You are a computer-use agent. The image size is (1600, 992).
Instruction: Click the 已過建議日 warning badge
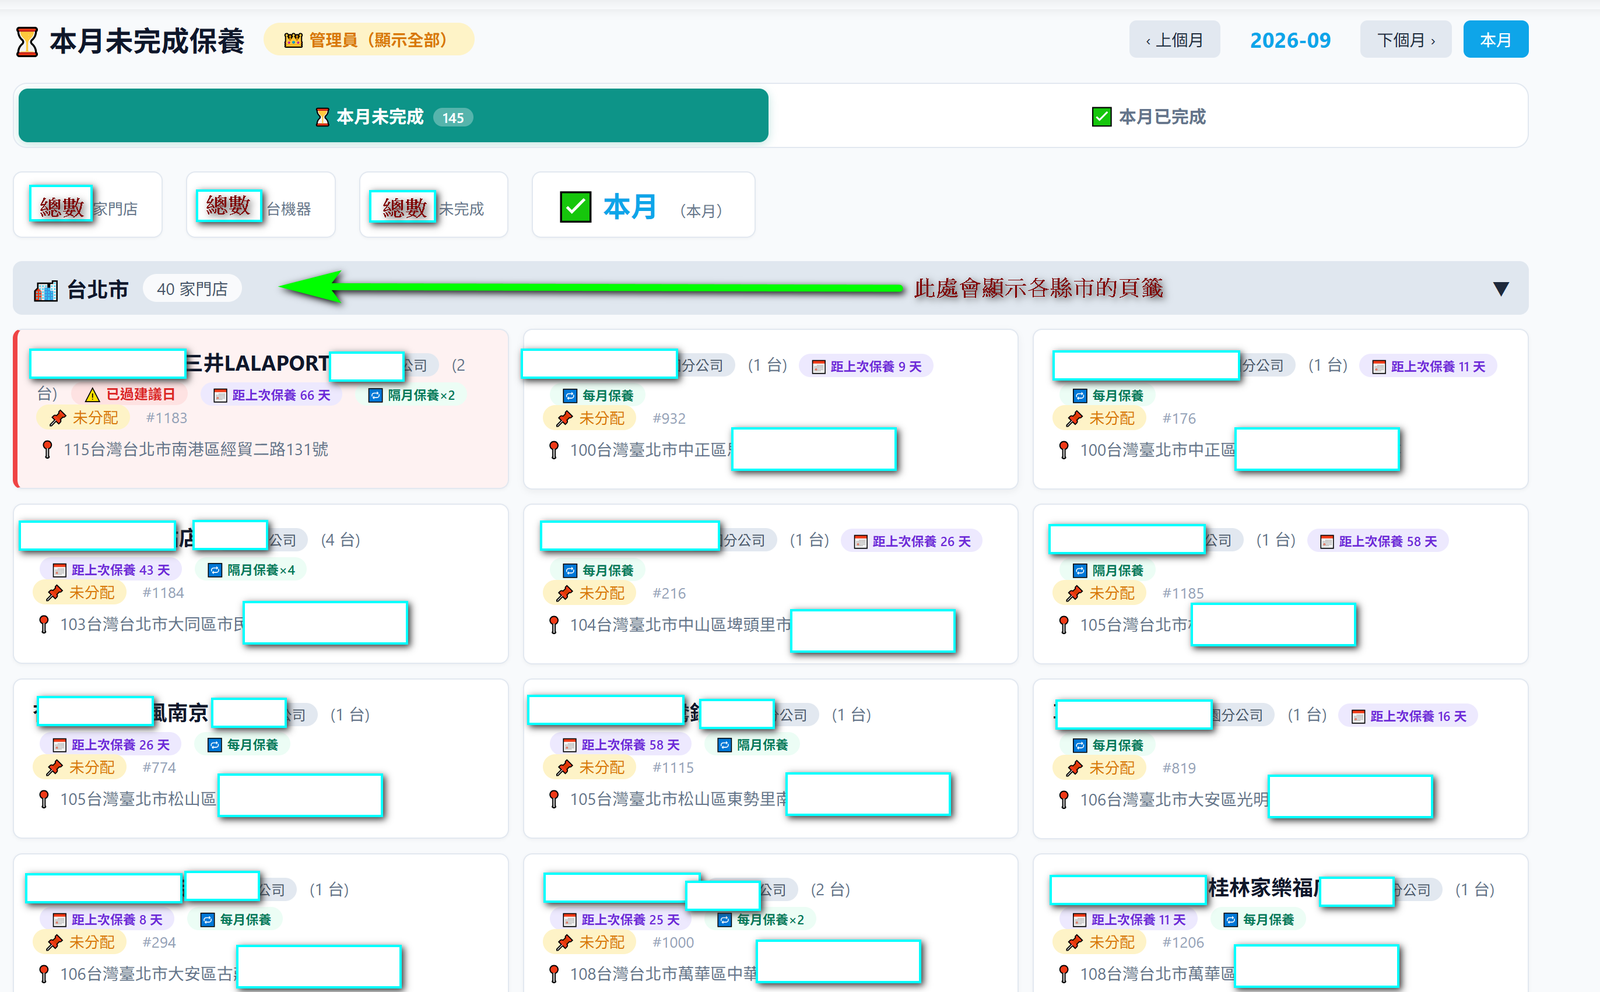130,395
